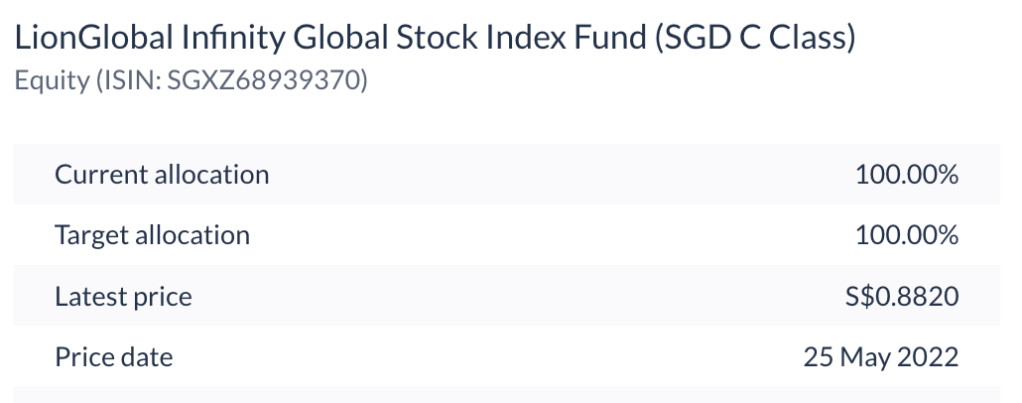Click the Target allocation 100.00% value
The height and width of the screenshot is (403, 1022).
(x=907, y=236)
